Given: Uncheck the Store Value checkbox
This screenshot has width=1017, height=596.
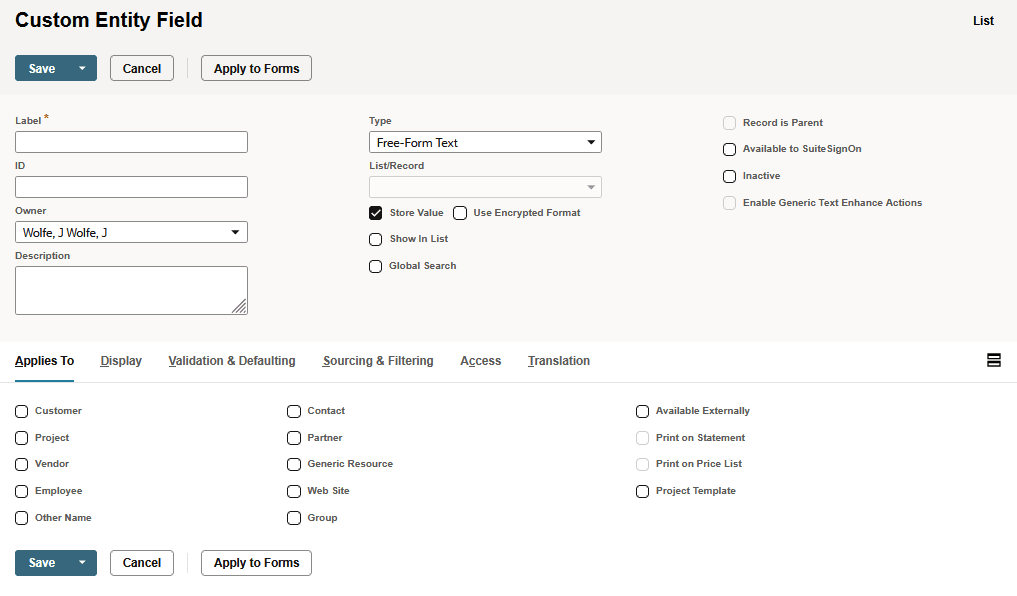Looking at the screenshot, I should point(376,213).
